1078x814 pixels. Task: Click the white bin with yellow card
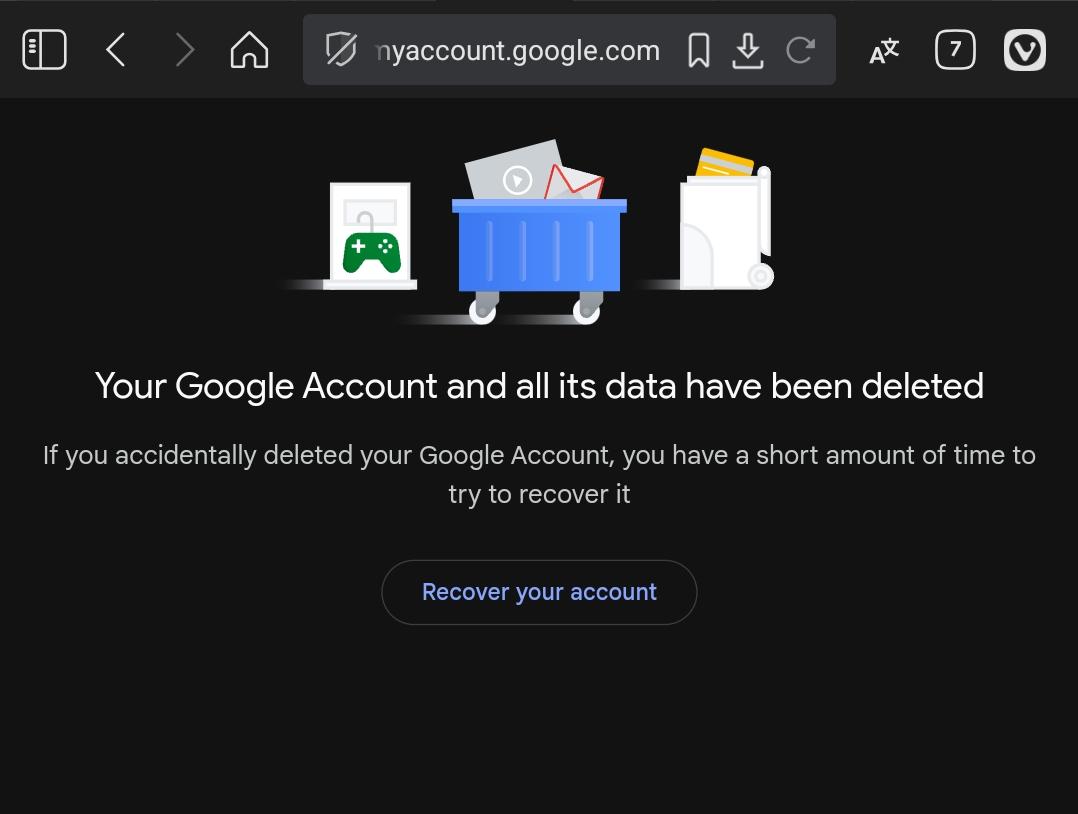727,220
